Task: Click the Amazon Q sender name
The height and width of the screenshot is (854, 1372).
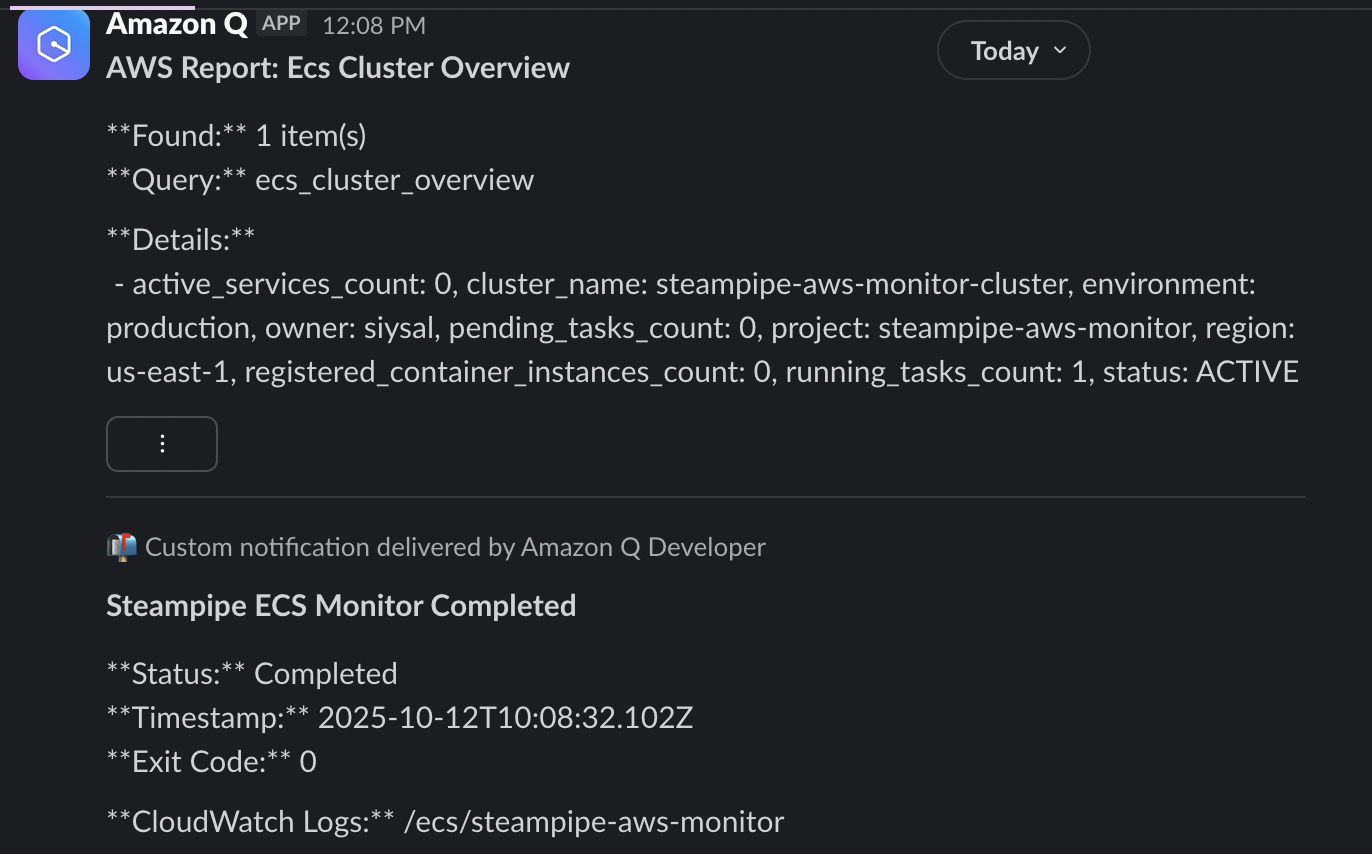Action: [176, 23]
